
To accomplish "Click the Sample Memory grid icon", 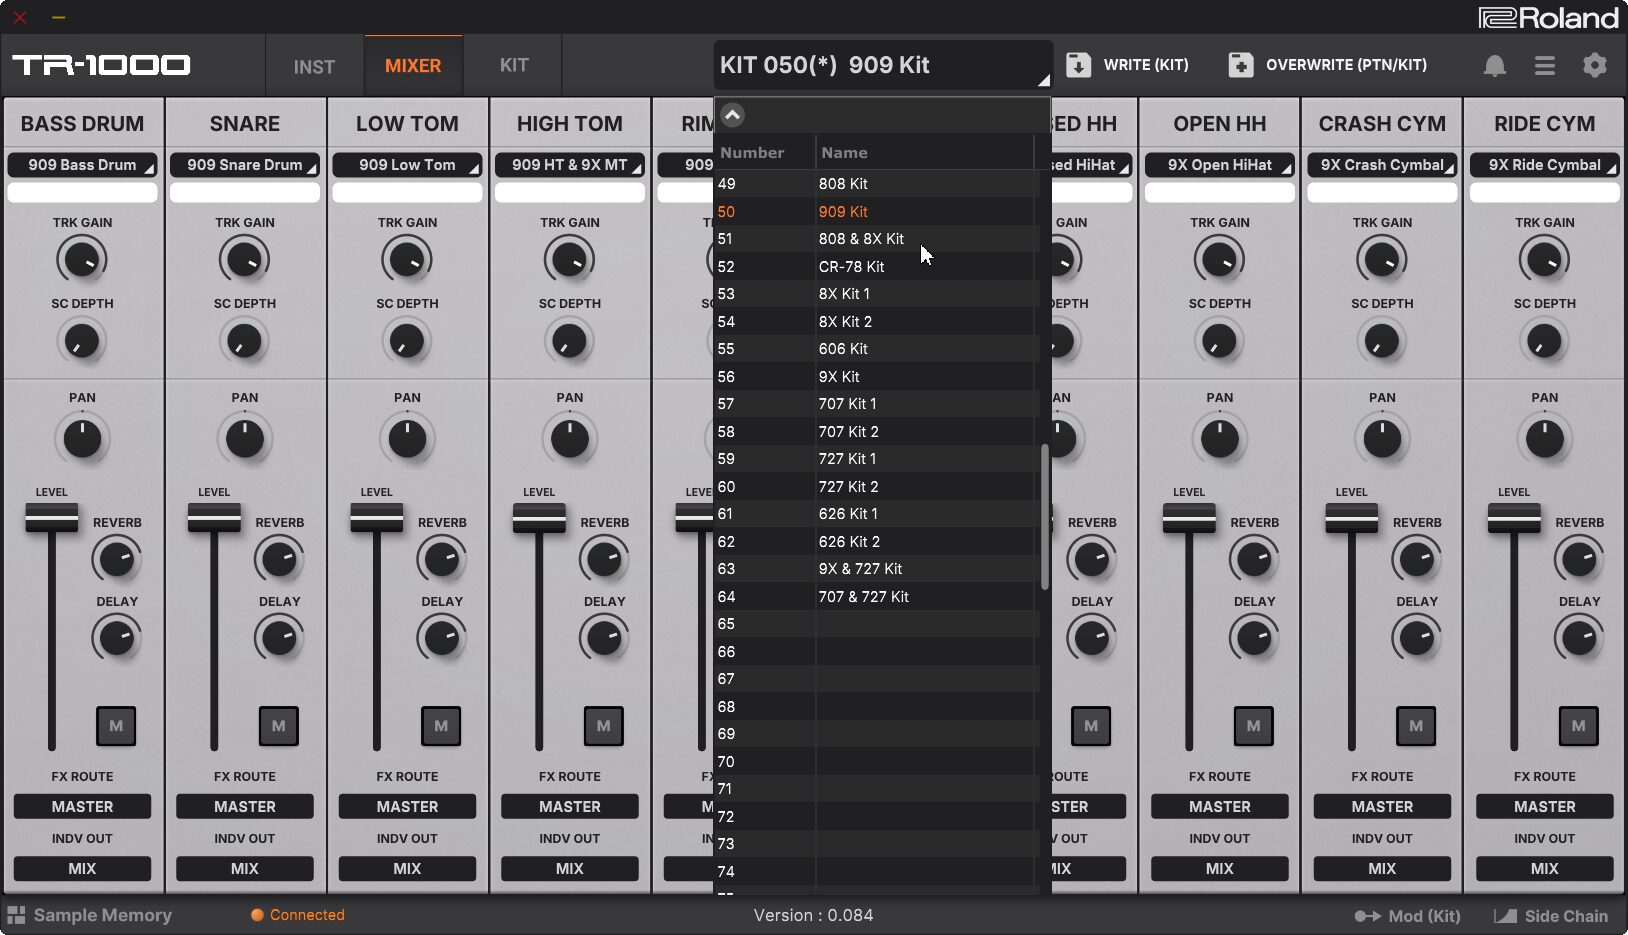I will [16, 915].
